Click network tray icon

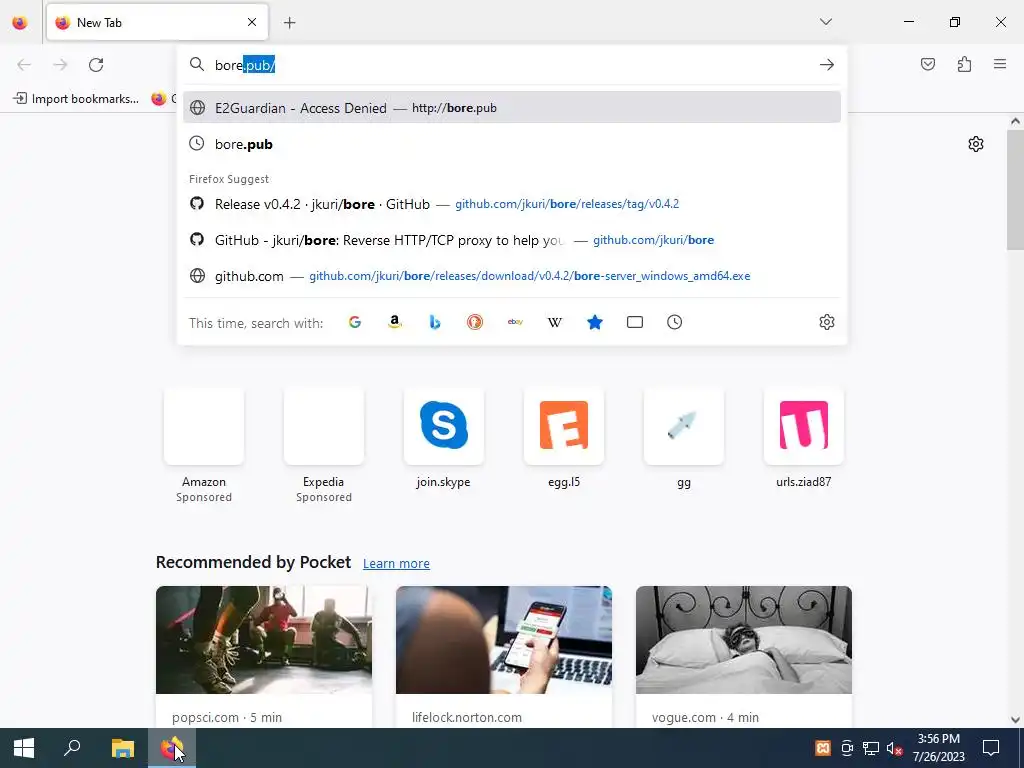tap(871, 748)
